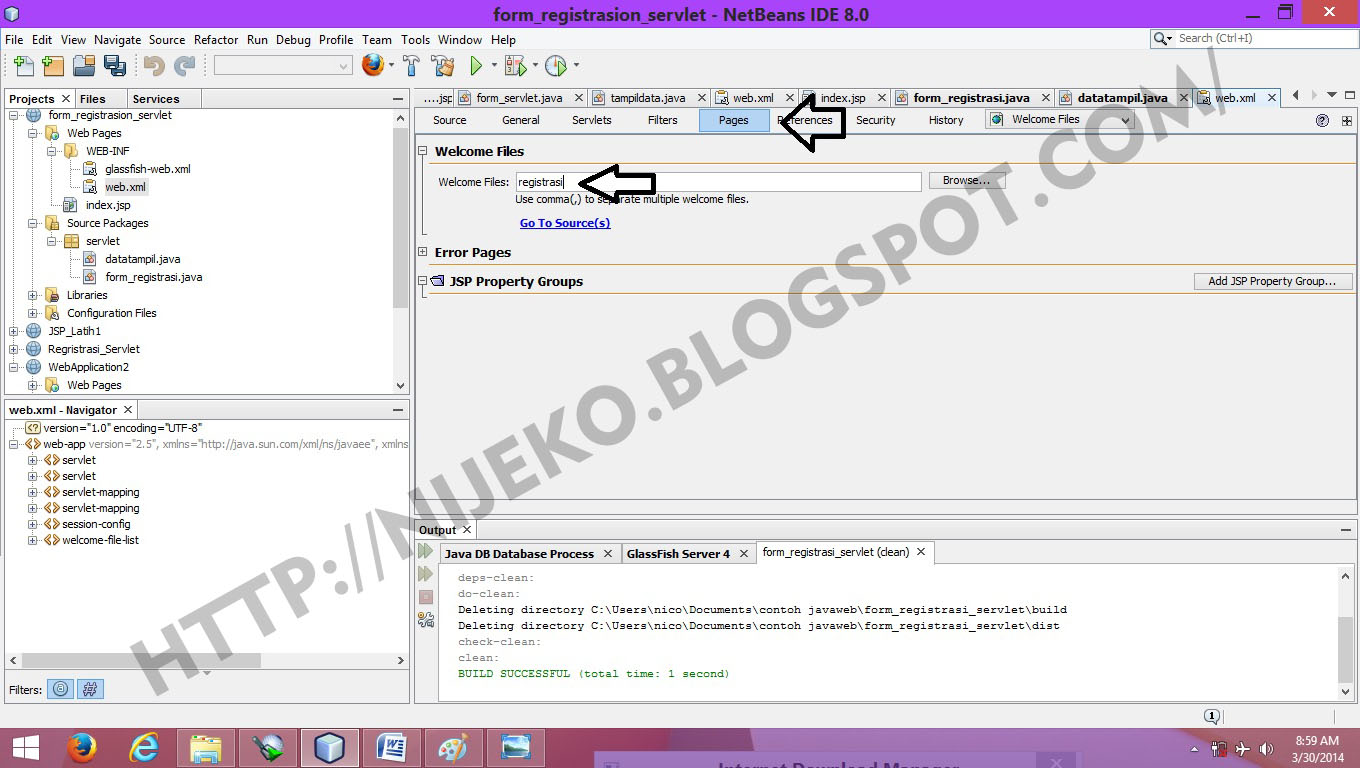The image size is (1360, 768).
Task: Click the top Re-run icon in Output
Action: pyautogui.click(x=426, y=551)
